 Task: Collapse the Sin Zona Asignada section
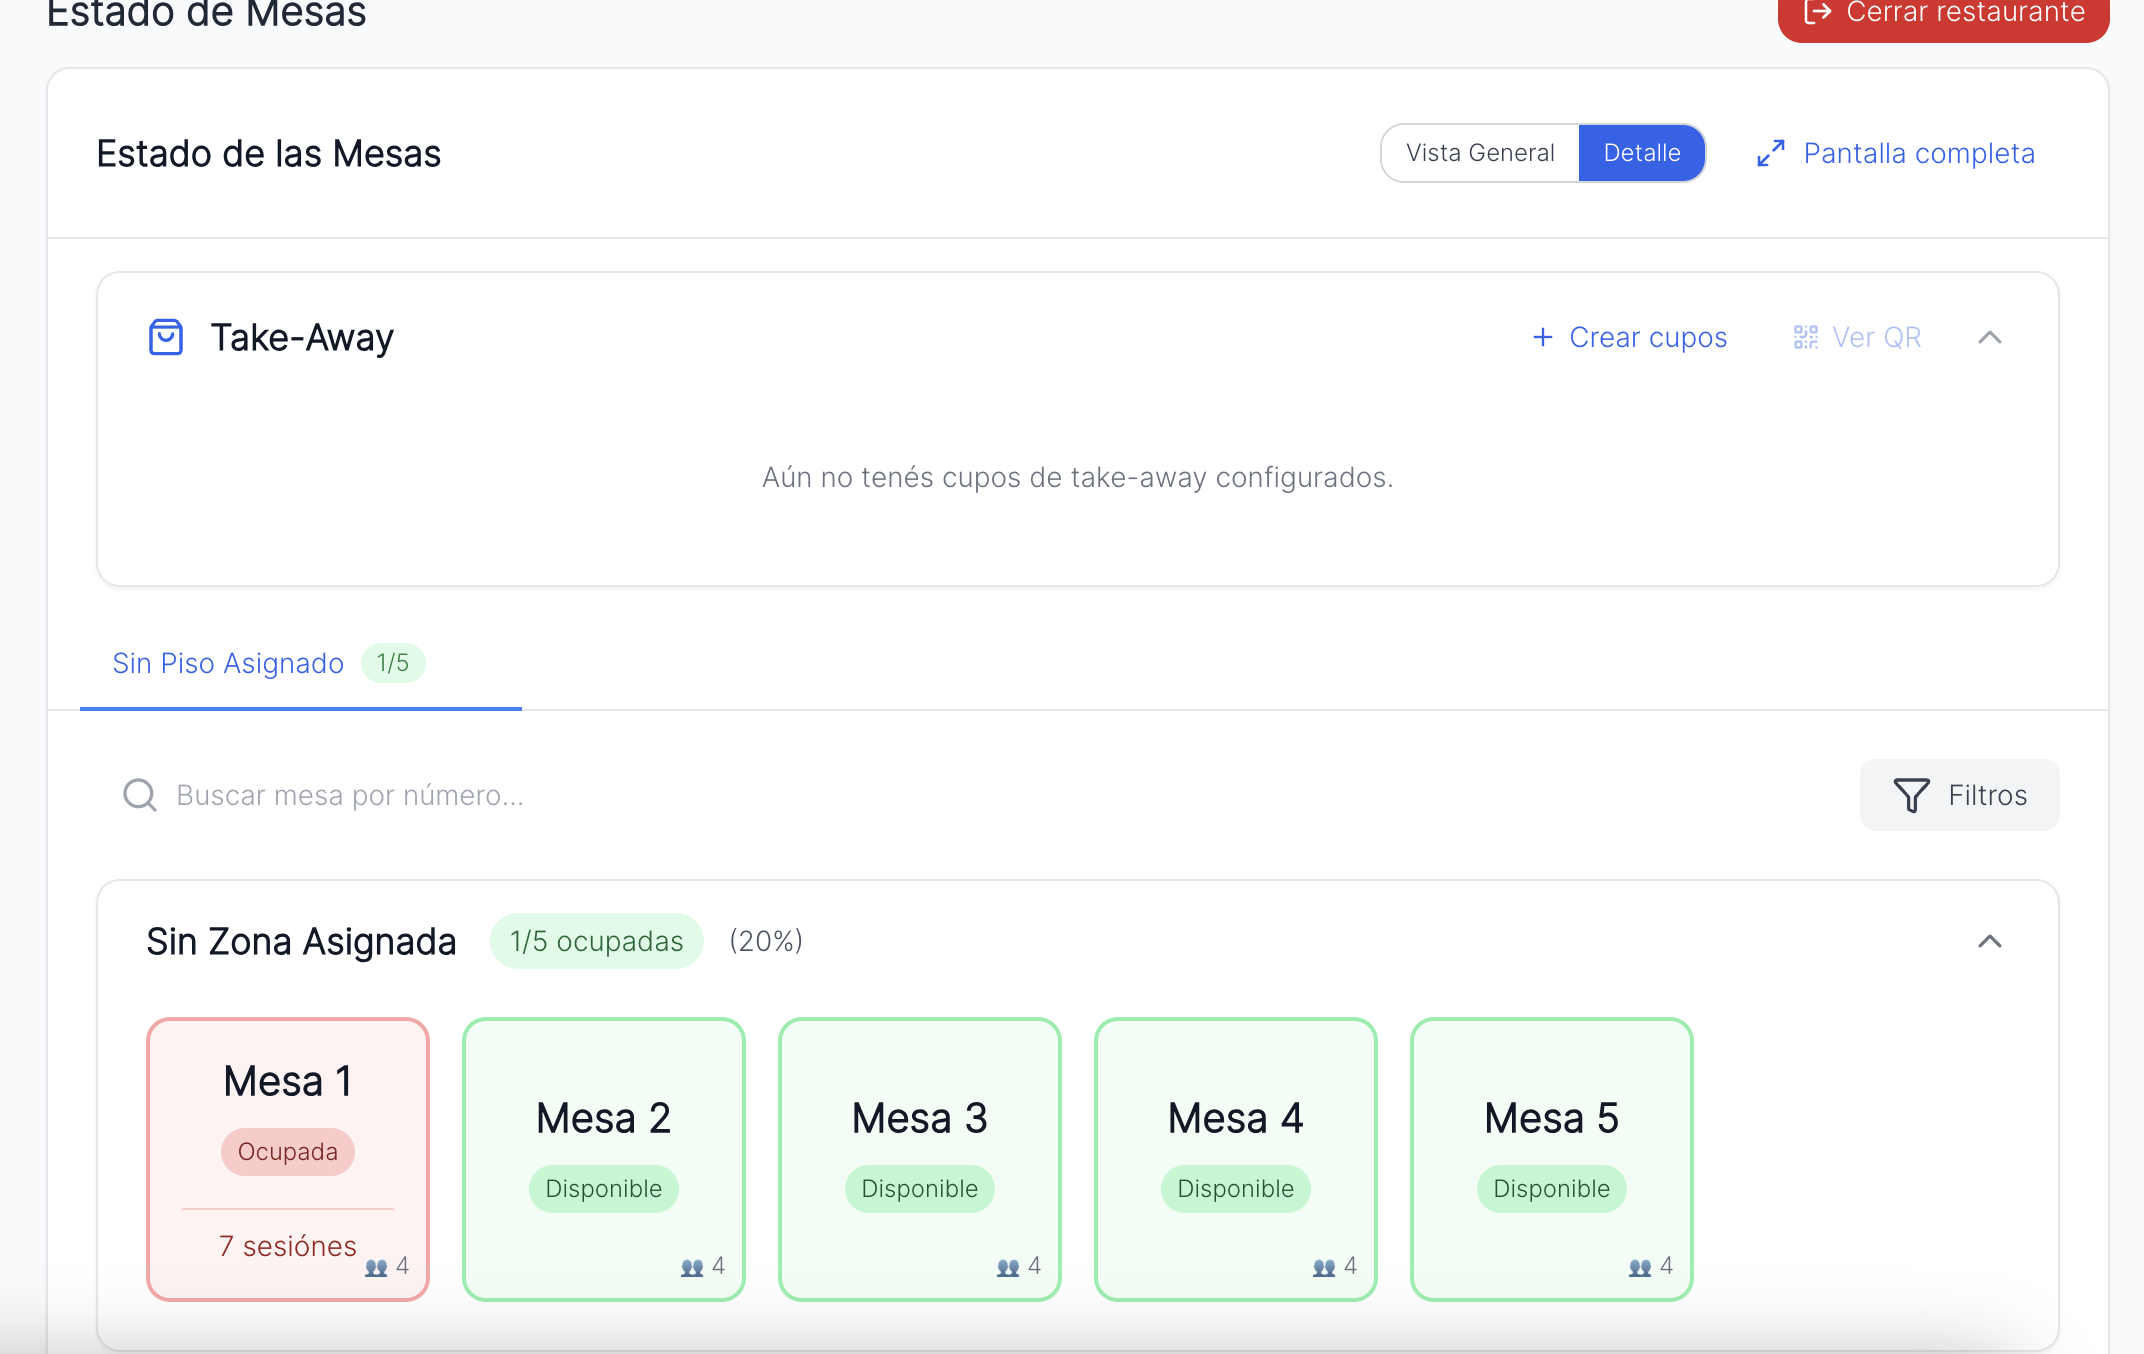tap(1990, 941)
